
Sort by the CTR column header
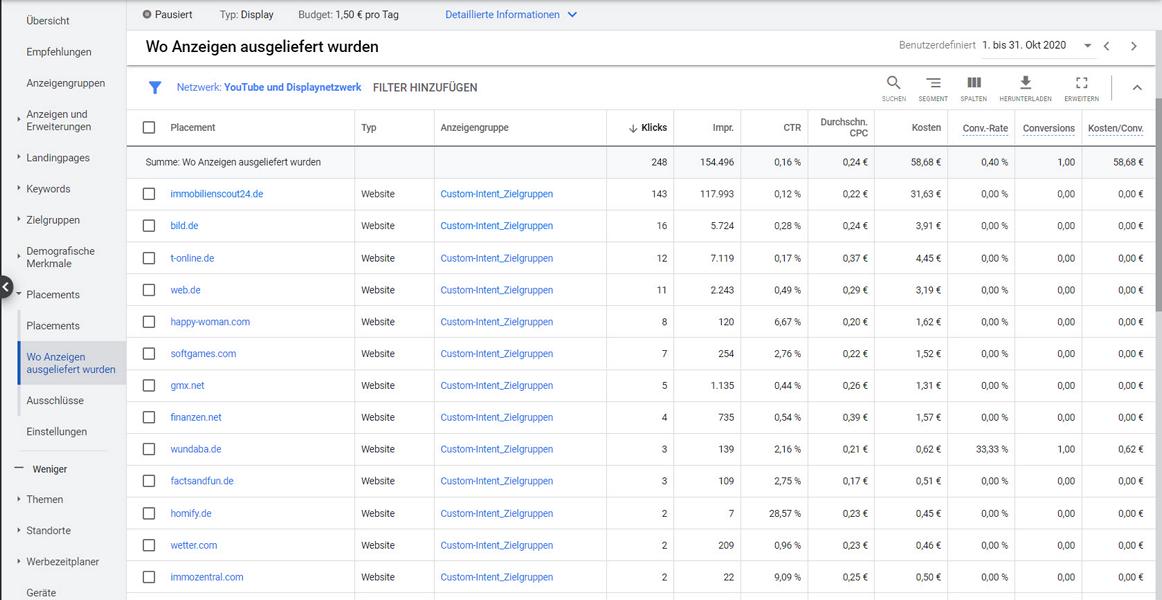(792, 127)
